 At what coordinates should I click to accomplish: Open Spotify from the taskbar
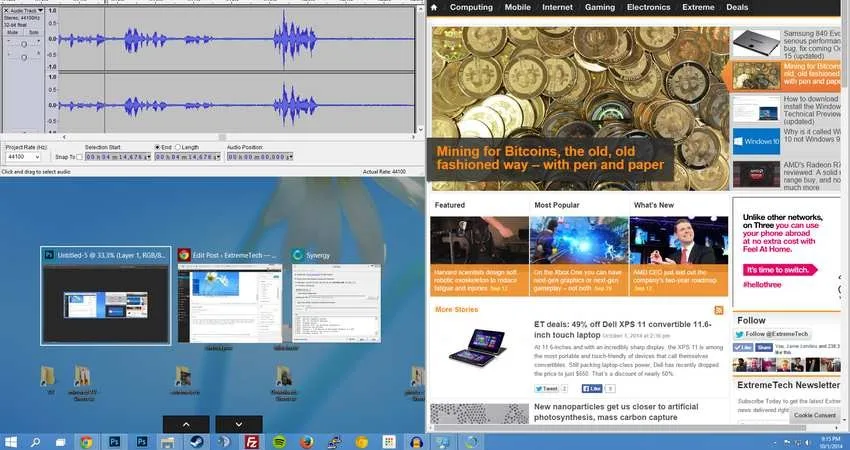click(279, 442)
